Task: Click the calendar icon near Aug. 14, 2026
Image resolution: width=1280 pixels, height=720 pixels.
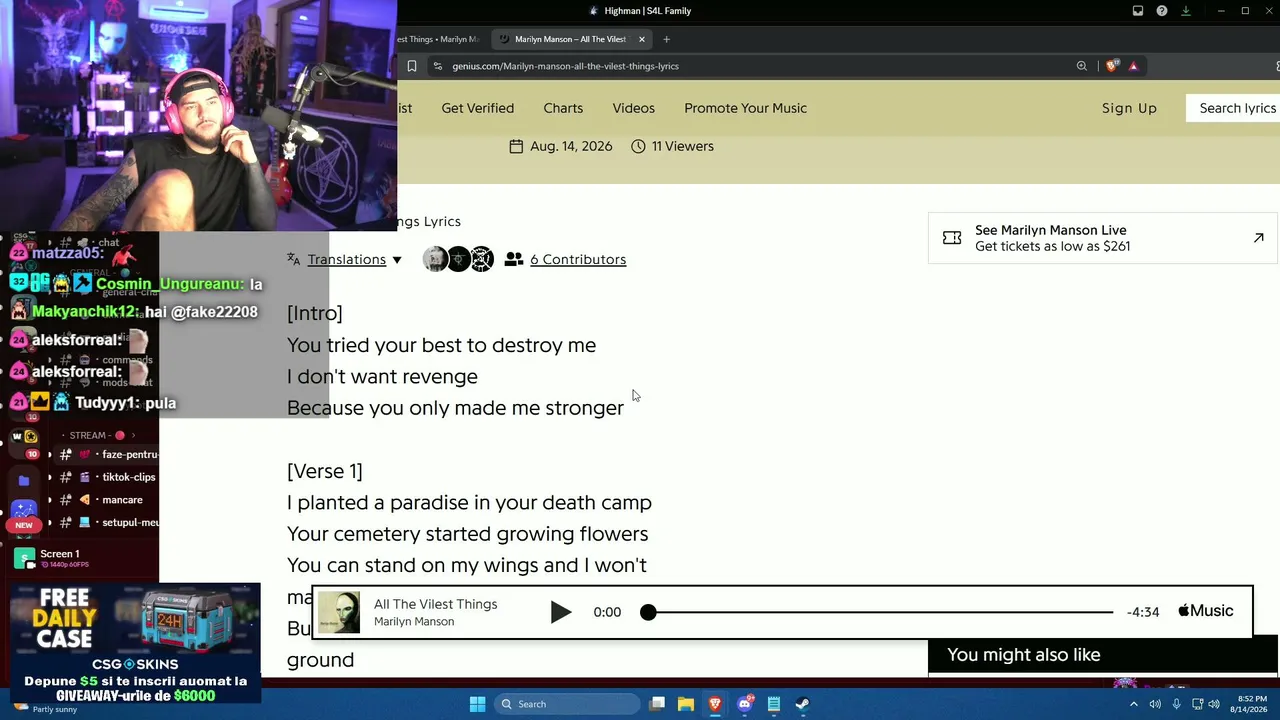Action: click(516, 146)
